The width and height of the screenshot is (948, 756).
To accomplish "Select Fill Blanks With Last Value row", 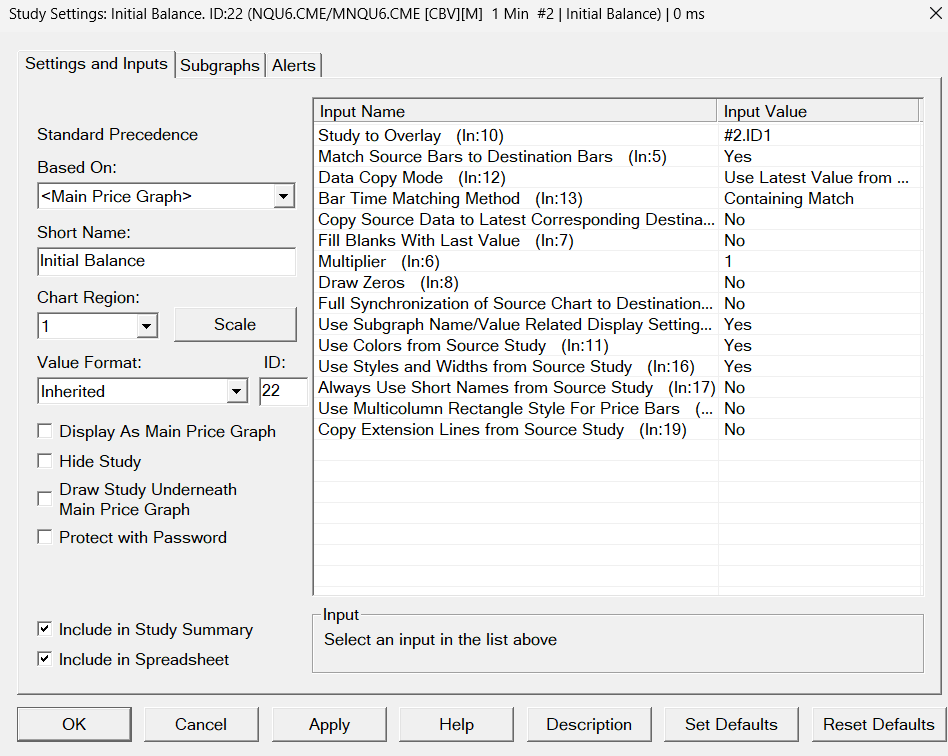I will pyautogui.click(x=618, y=240).
